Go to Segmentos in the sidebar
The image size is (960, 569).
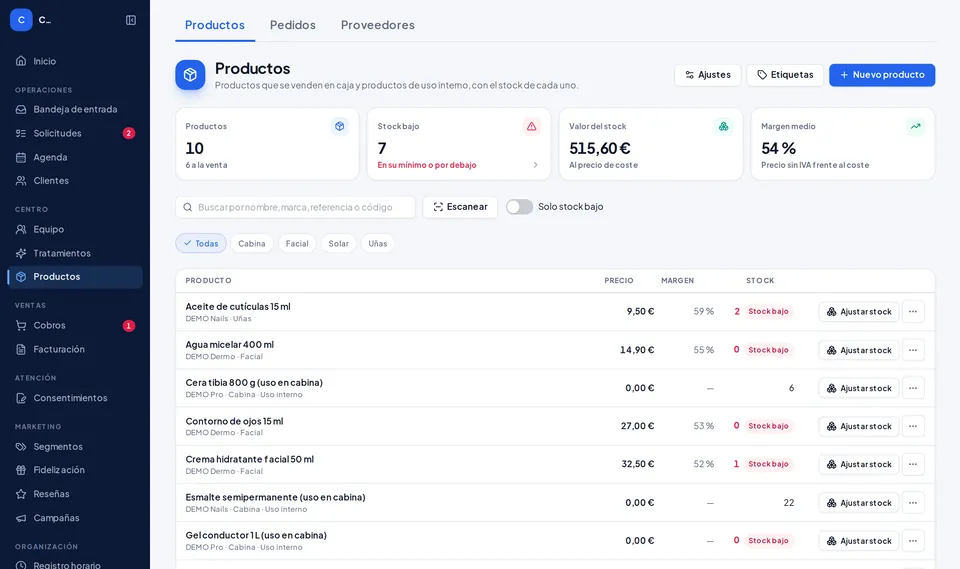coord(75,447)
